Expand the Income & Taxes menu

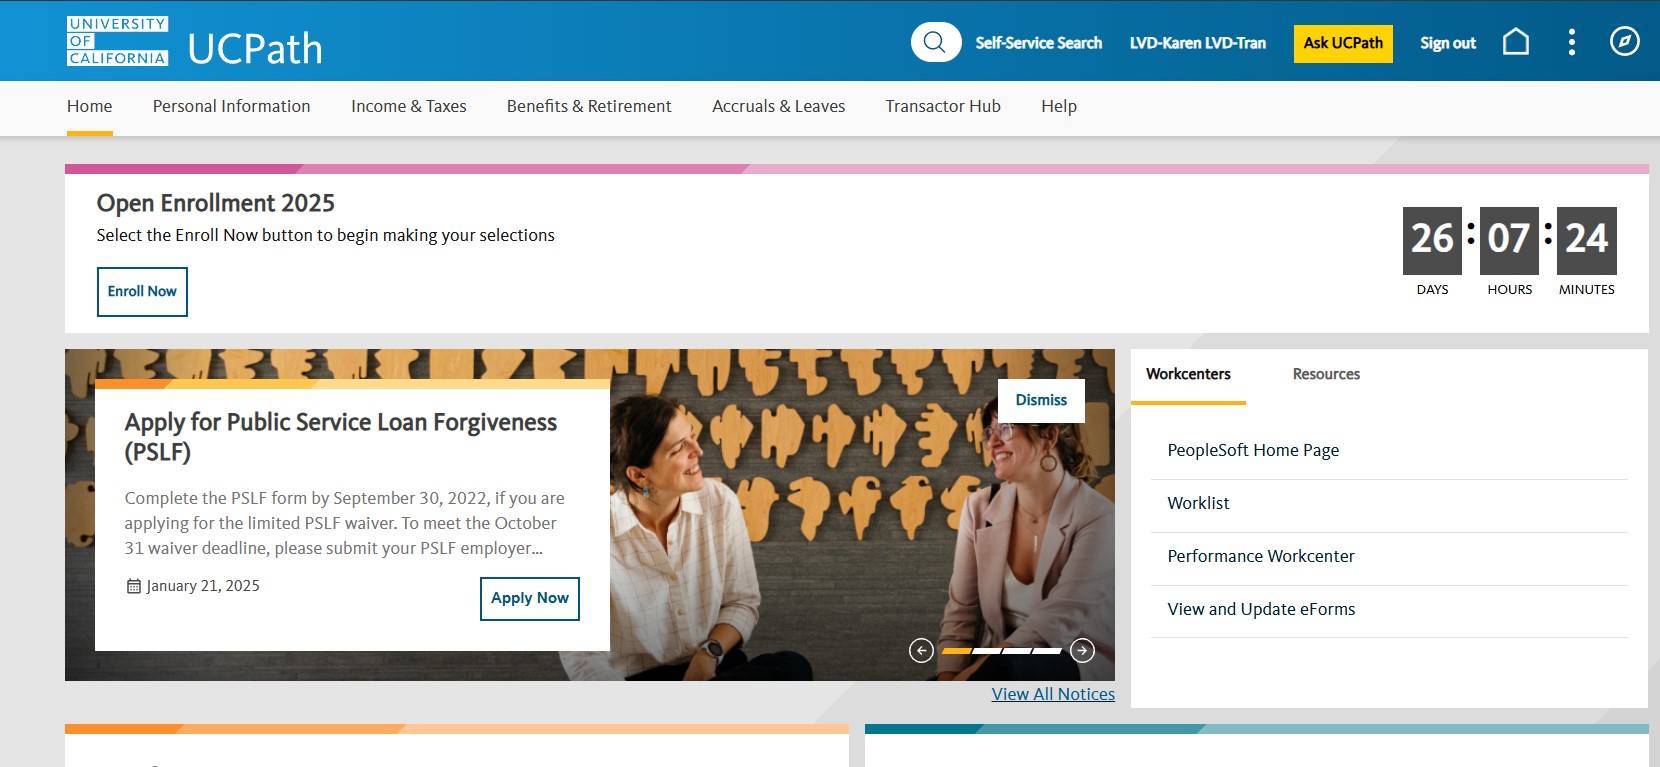pyautogui.click(x=408, y=106)
